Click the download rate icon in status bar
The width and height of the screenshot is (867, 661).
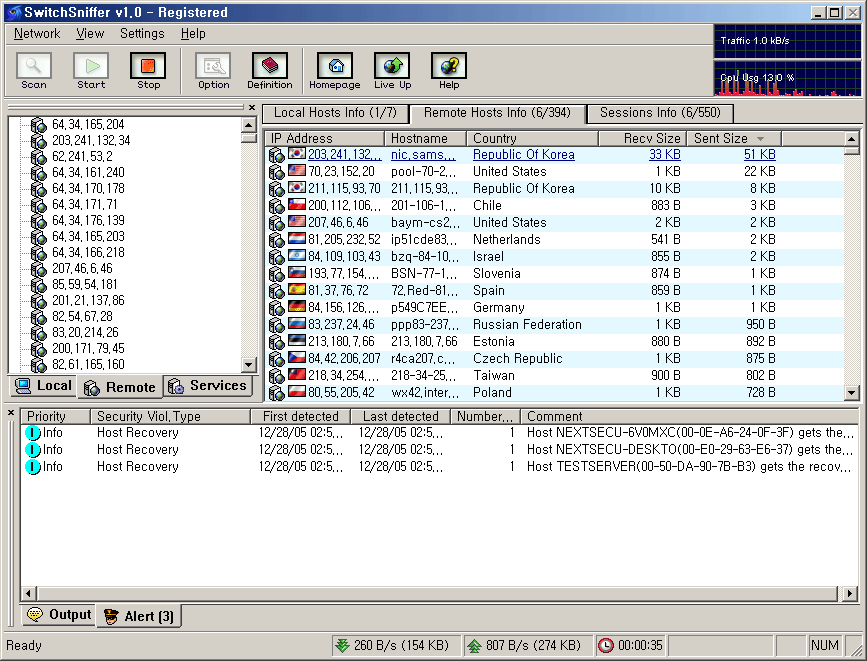[343, 646]
